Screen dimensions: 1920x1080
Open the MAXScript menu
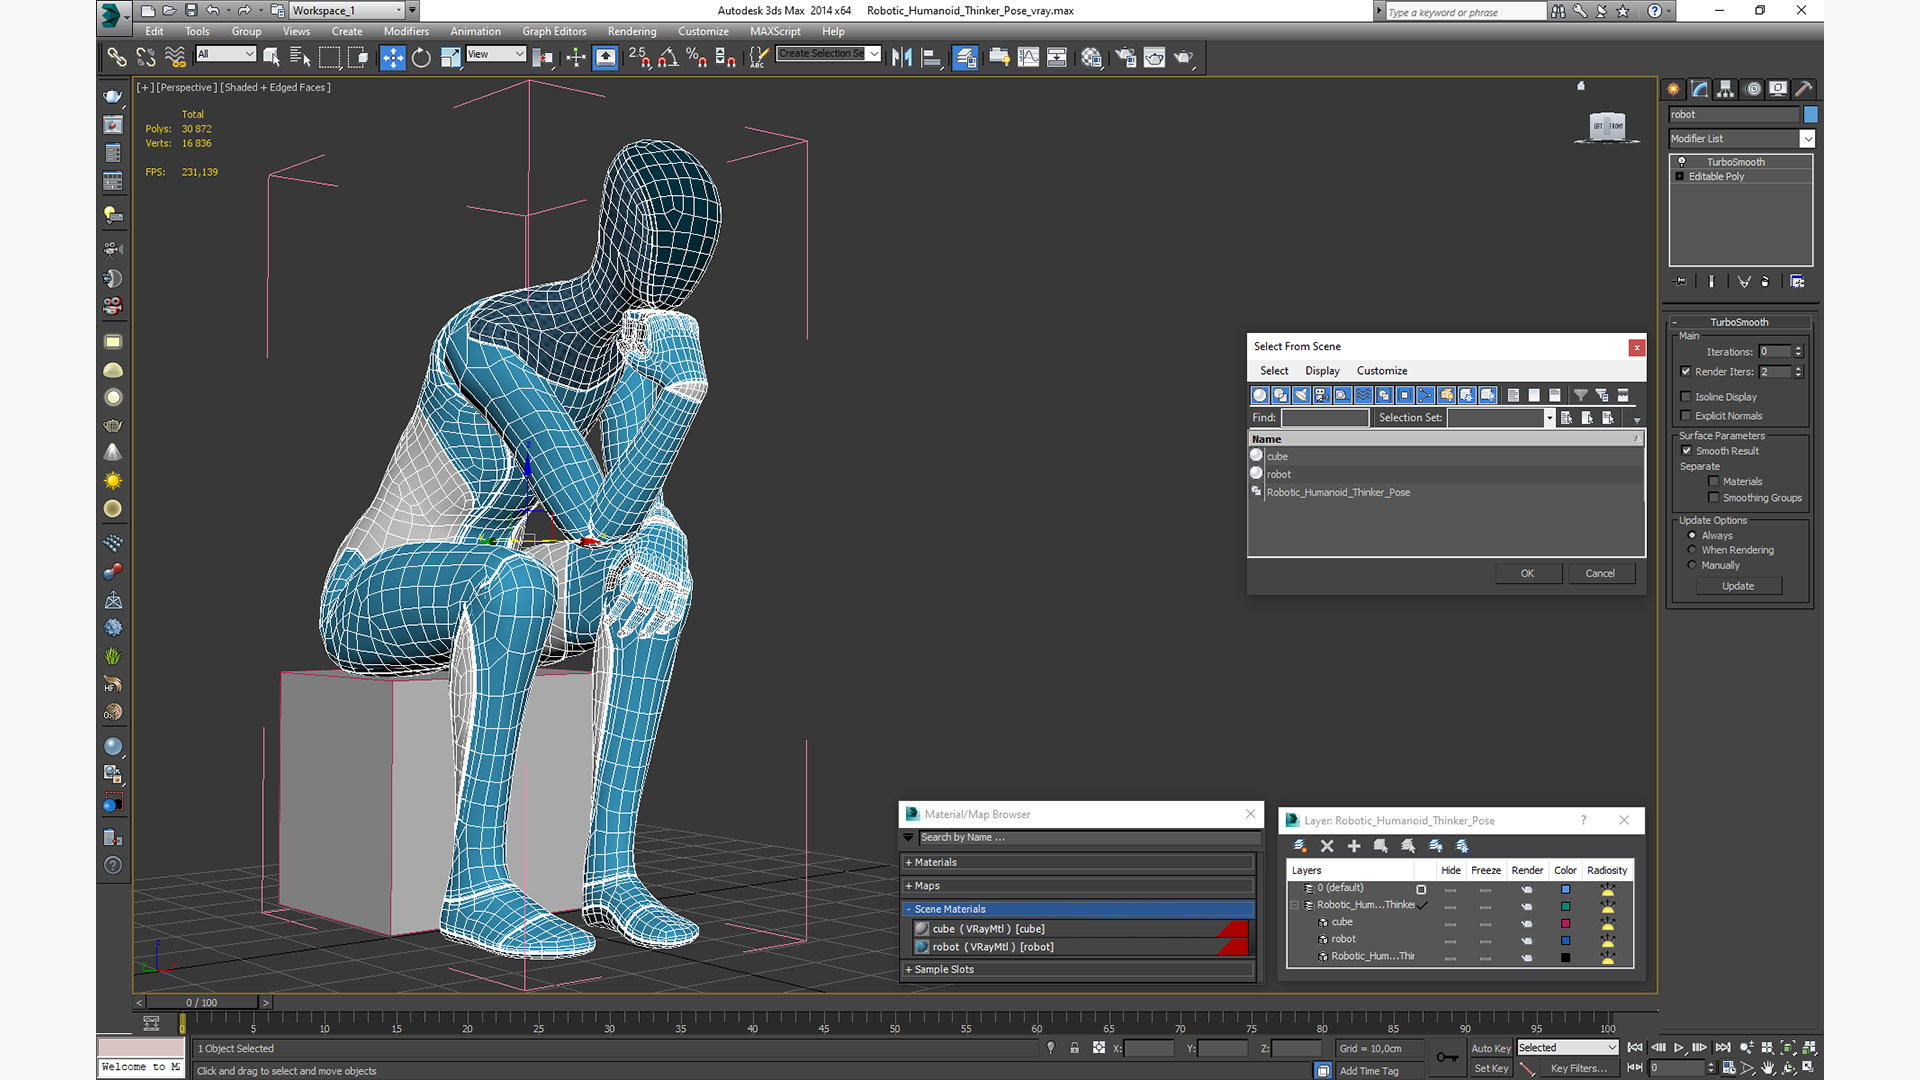tap(775, 32)
